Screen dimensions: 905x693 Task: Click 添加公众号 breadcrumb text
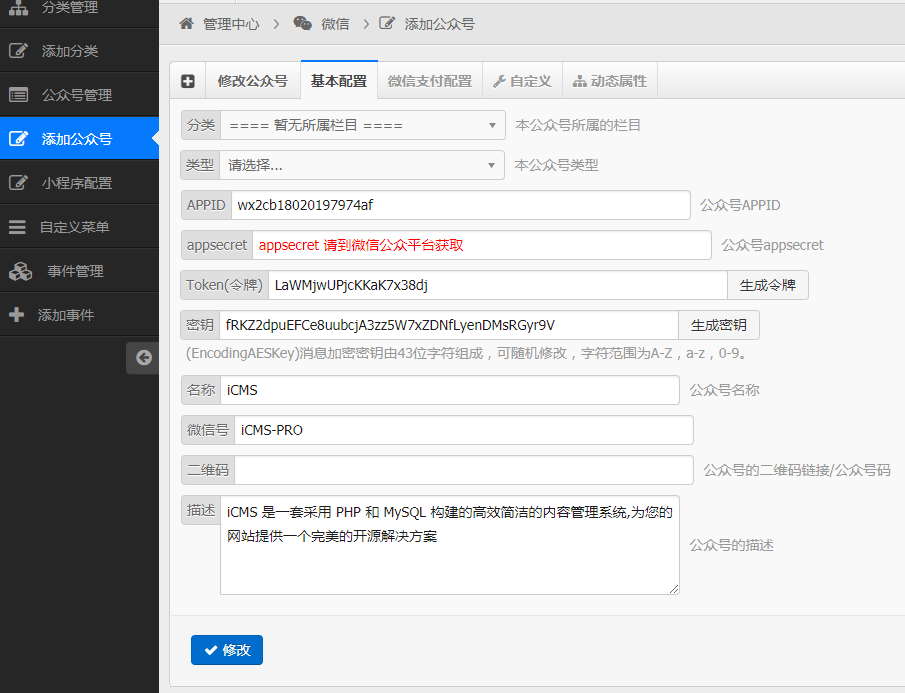[x=440, y=24]
